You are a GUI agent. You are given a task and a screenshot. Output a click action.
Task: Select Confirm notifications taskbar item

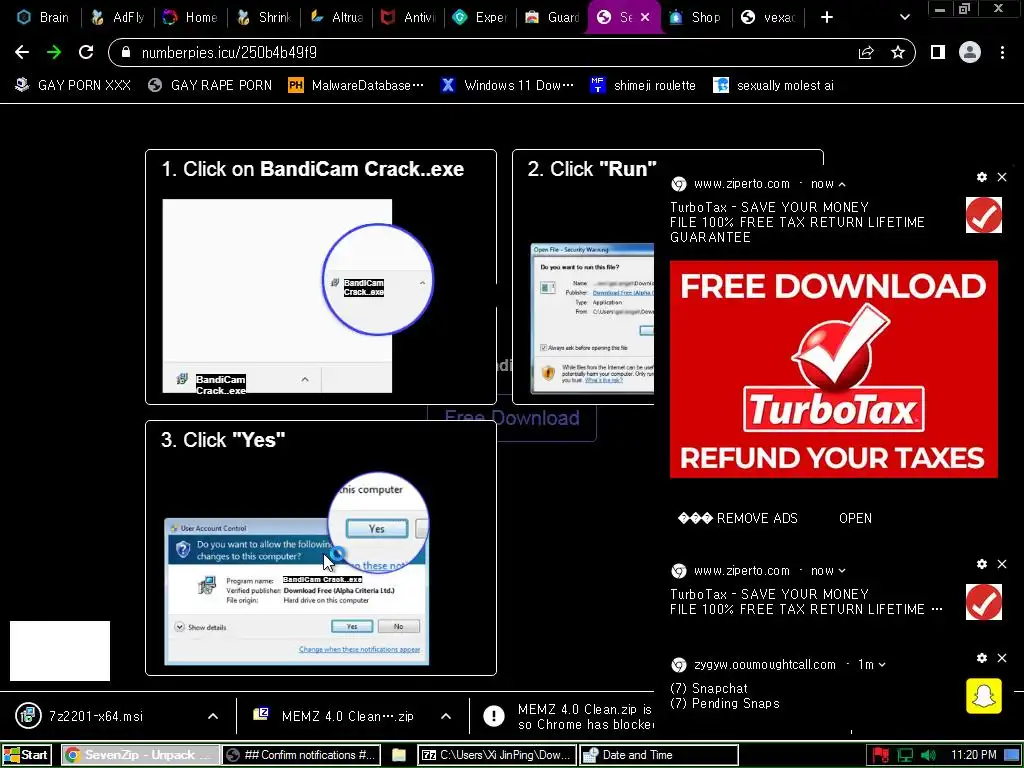[x=301, y=755]
